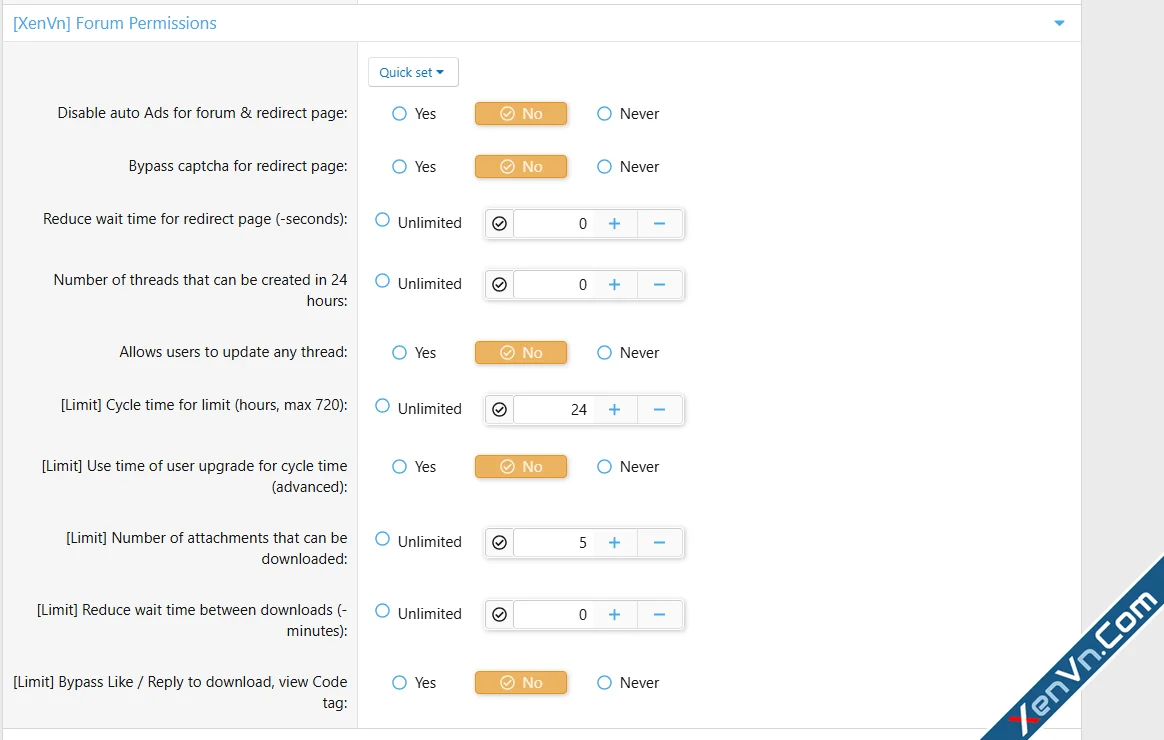Click plus for wait time between downloads
The image size is (1164, 740).
(x=614, y=615)
